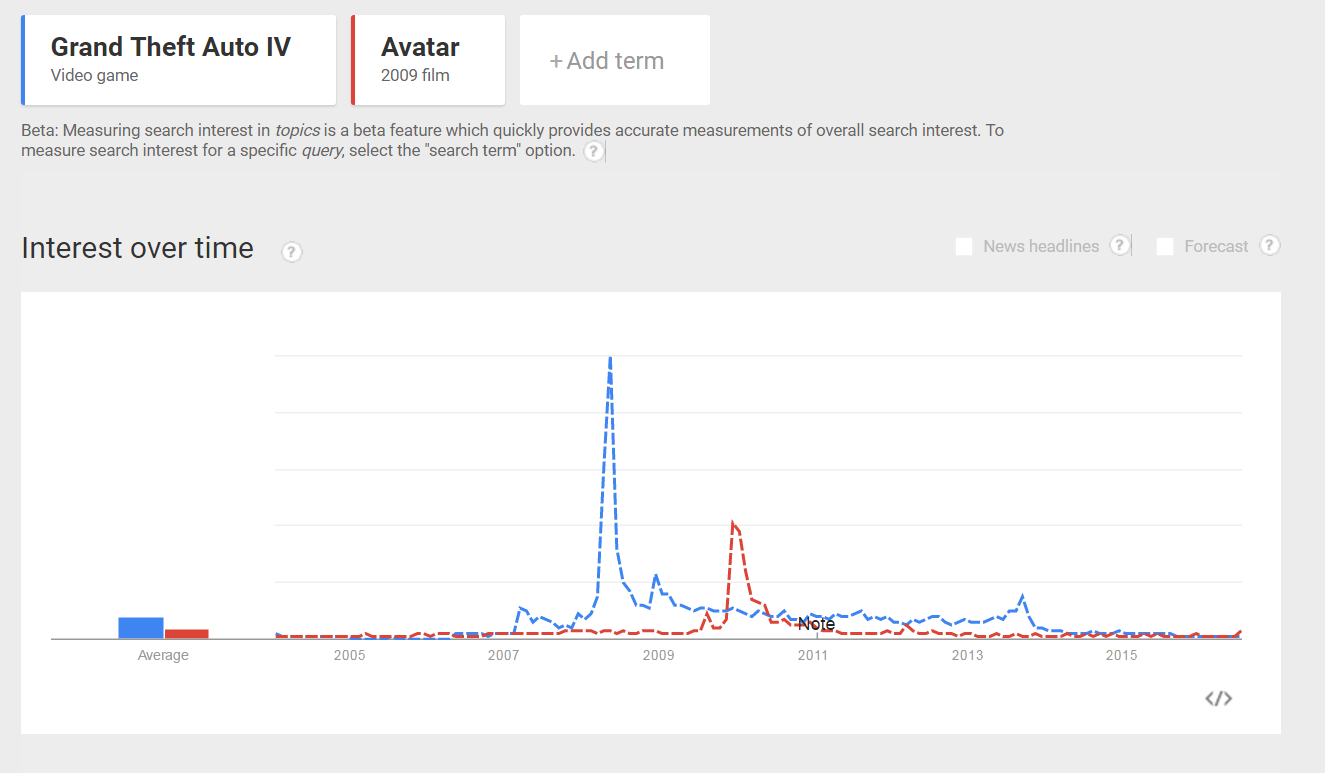Viewport: 1325px width, 773px height.
Task: Click the embed code icon below chart
Action: point(1218,698)
